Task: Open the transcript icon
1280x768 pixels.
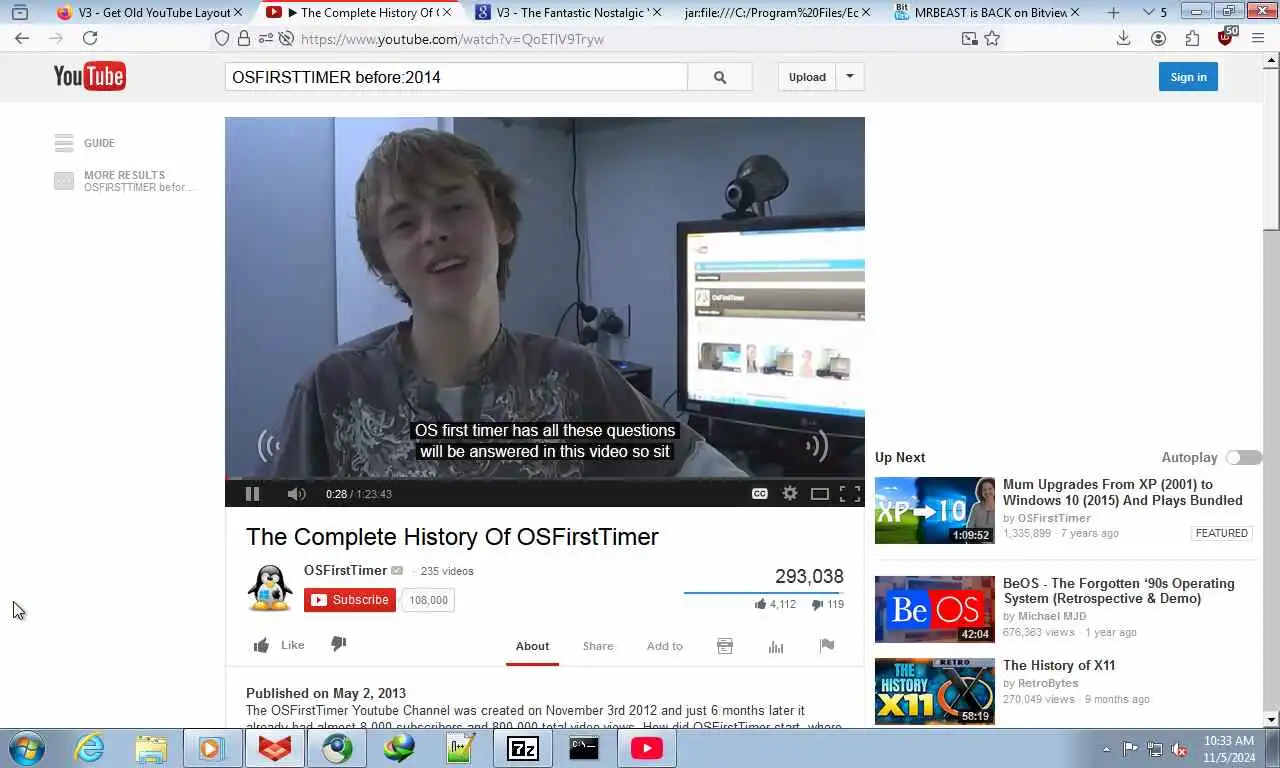Action: tap(725, 646)
